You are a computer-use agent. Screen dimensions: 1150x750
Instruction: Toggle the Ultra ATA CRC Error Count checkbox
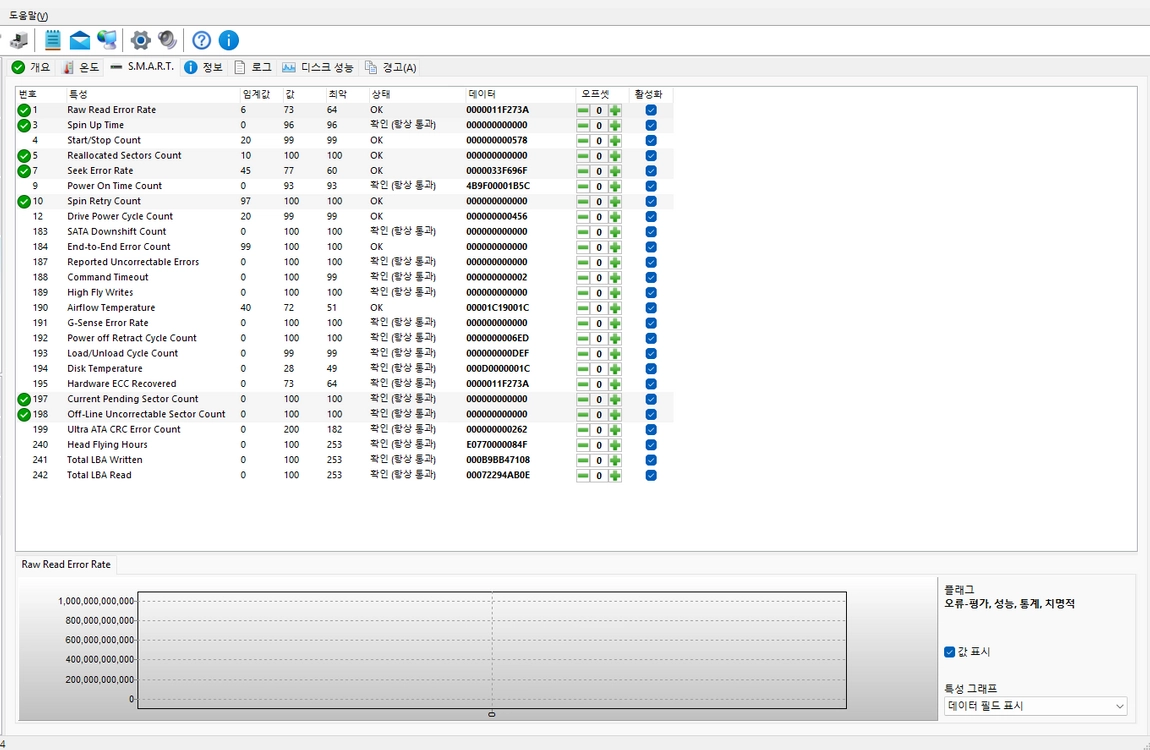651,430
